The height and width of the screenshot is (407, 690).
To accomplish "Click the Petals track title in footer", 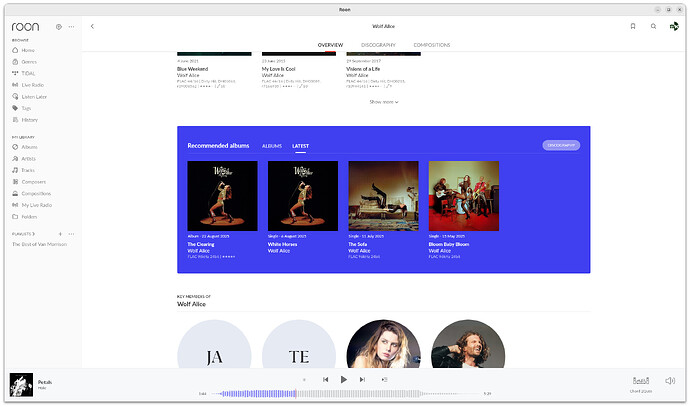I will [x=45, y=382].
